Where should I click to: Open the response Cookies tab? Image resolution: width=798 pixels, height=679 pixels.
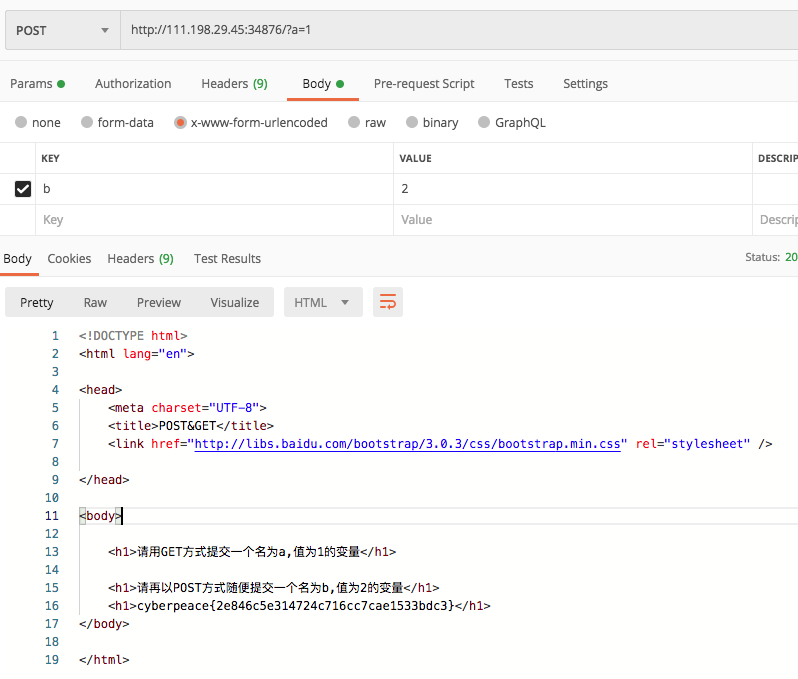point(69,259)
